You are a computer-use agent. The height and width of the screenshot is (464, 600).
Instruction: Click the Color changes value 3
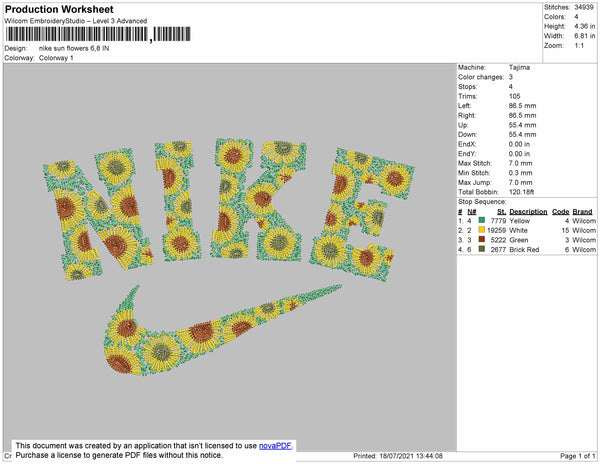(511, 77)
